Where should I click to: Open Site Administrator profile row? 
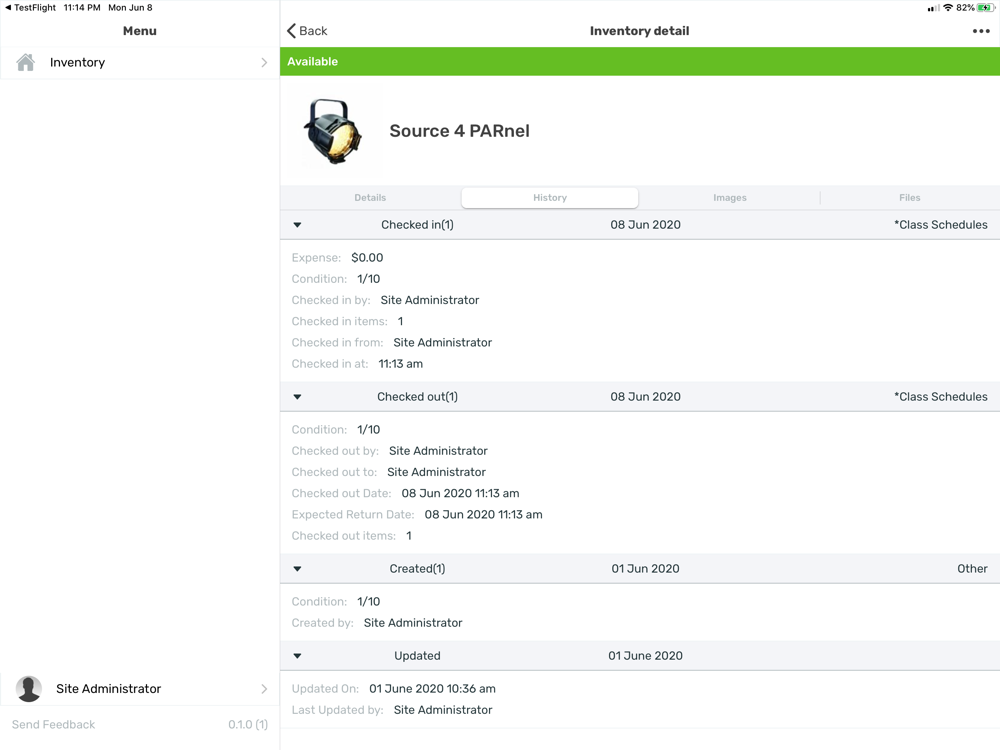point(140,689)
